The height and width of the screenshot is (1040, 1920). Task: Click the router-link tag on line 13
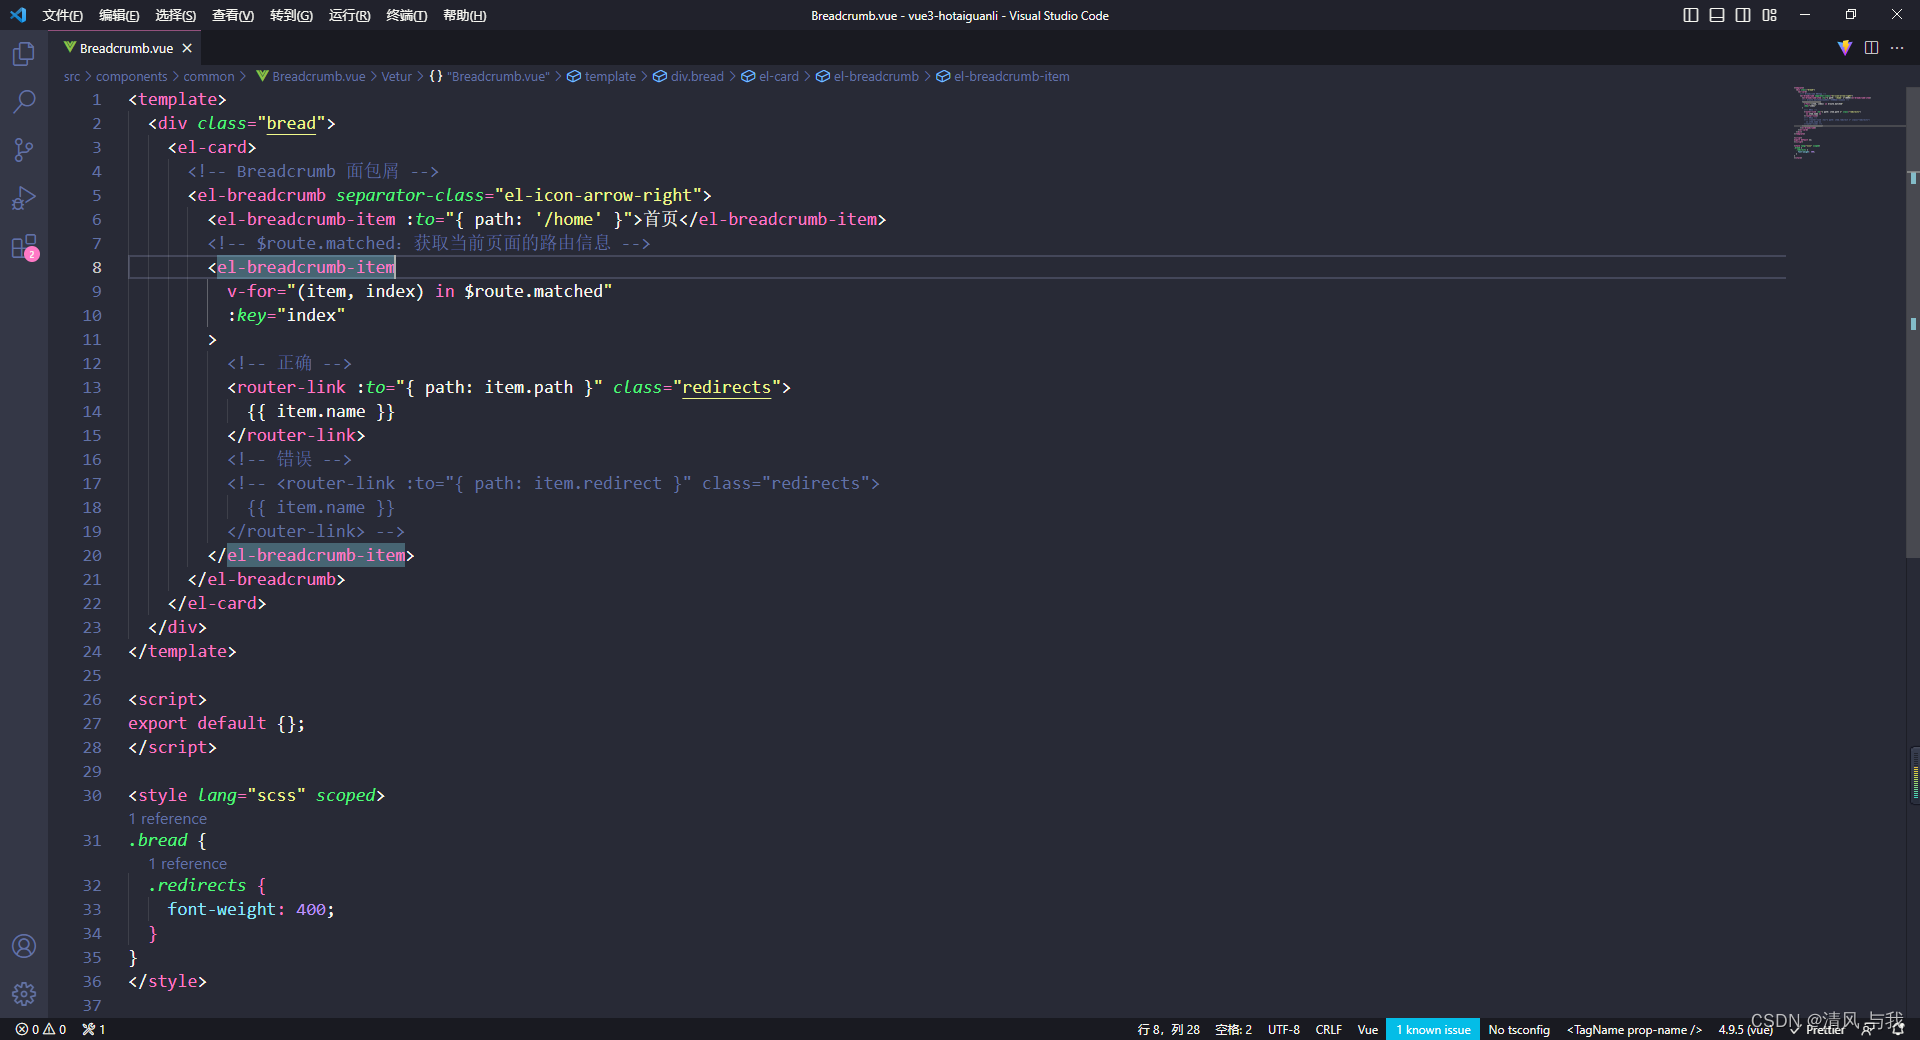coord(291,387)
